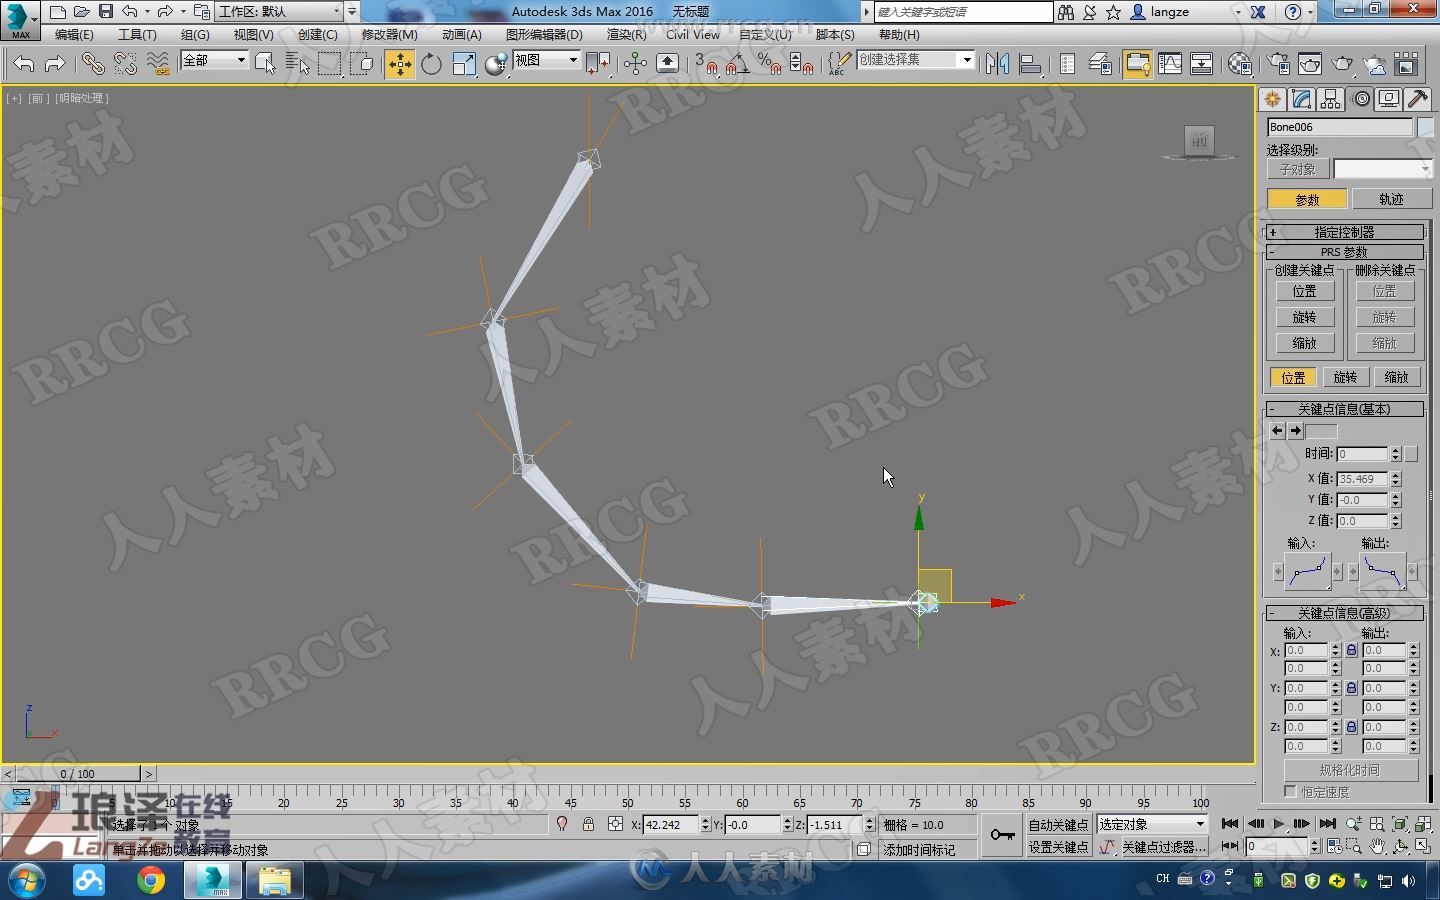Click 旋转 under 创建关键点
The width and height of the screenshot is (1440, 900).
1304,317
